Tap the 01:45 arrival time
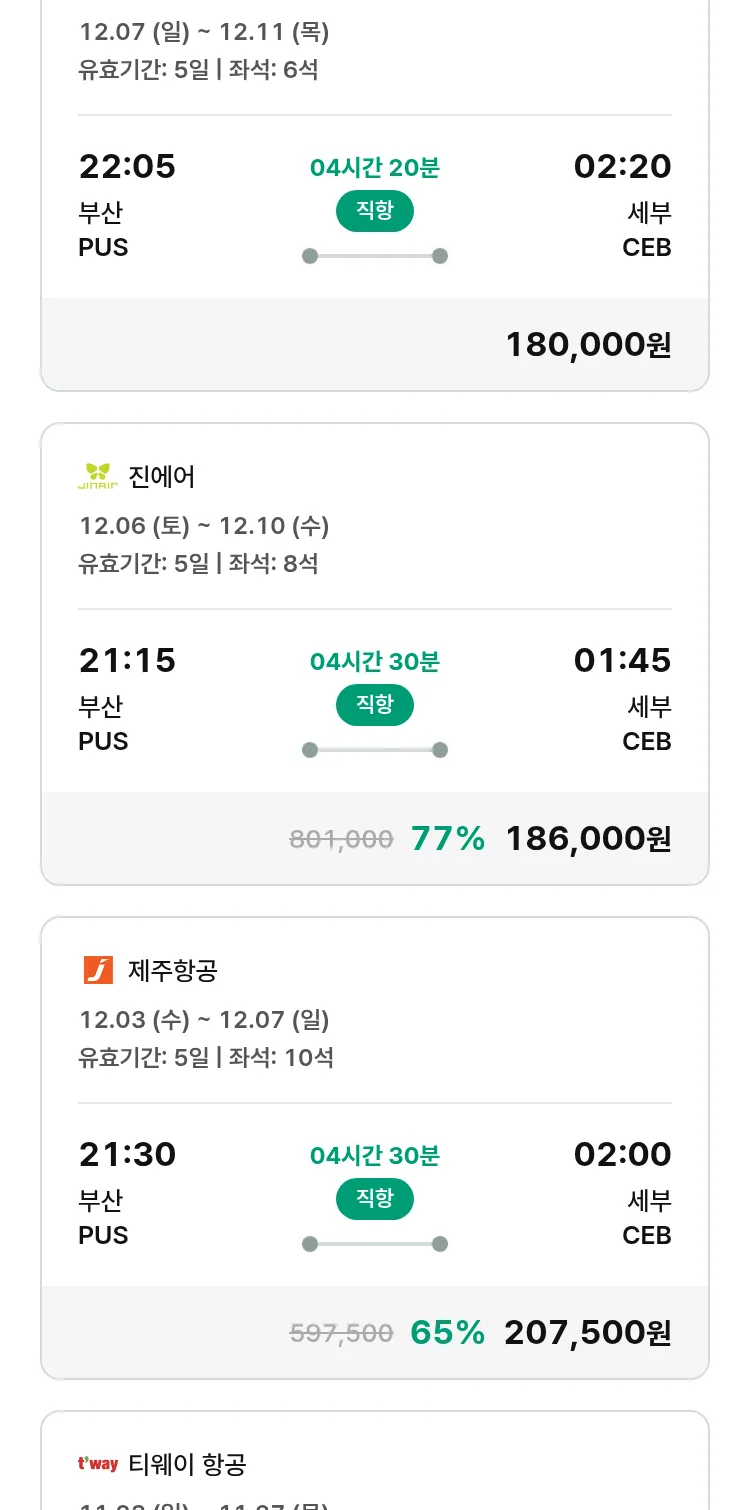Viewport: 750px width, 1510px height. [622, 660]
